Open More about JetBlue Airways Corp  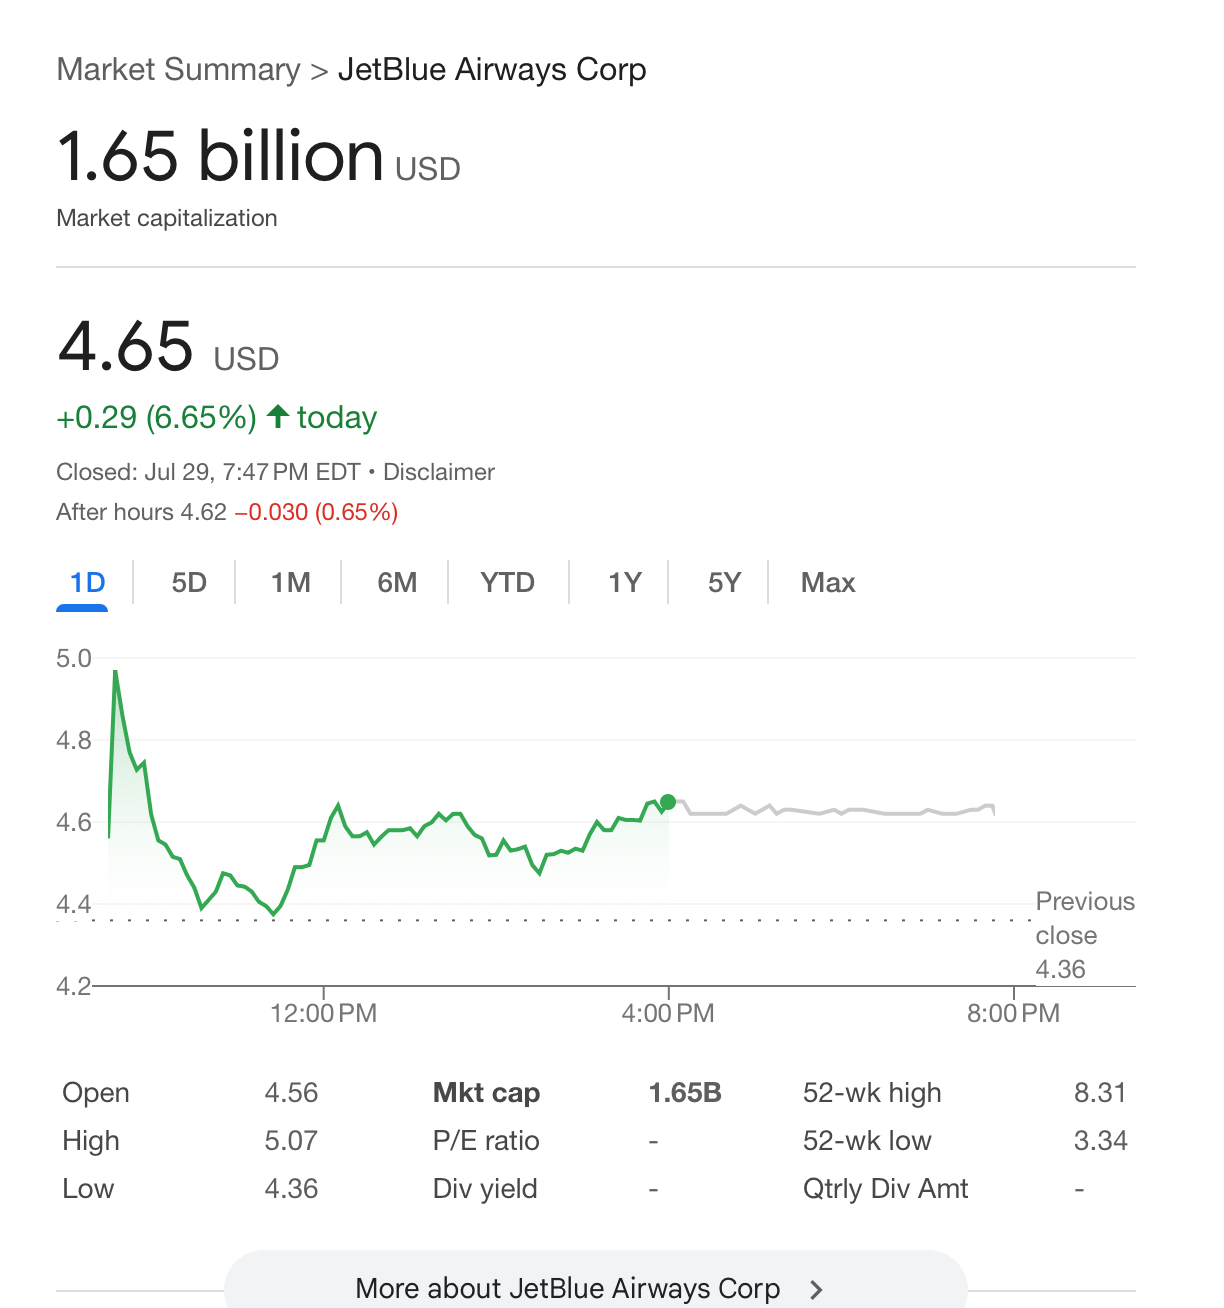(x=567, y=1288)
